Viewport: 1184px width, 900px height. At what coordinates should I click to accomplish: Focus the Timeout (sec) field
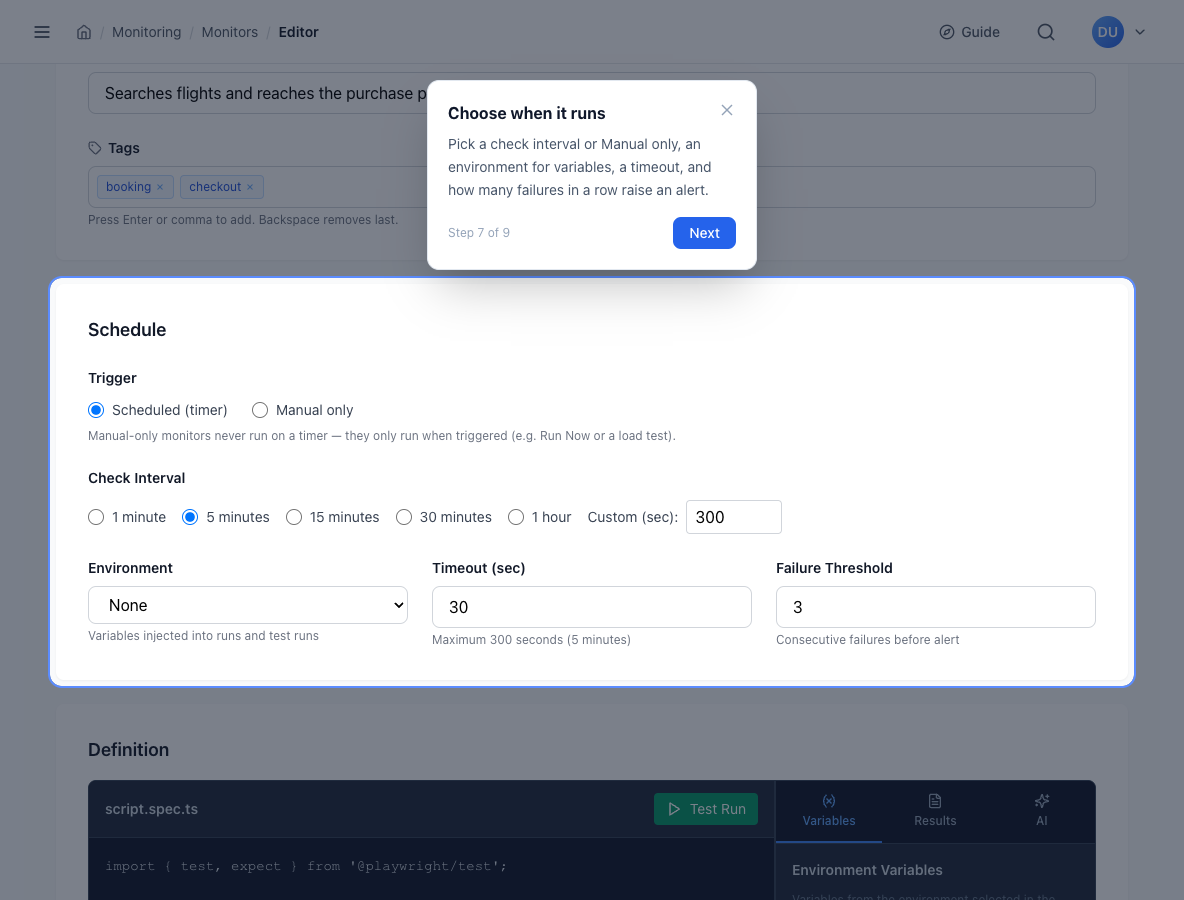click(x=591, y=607)
